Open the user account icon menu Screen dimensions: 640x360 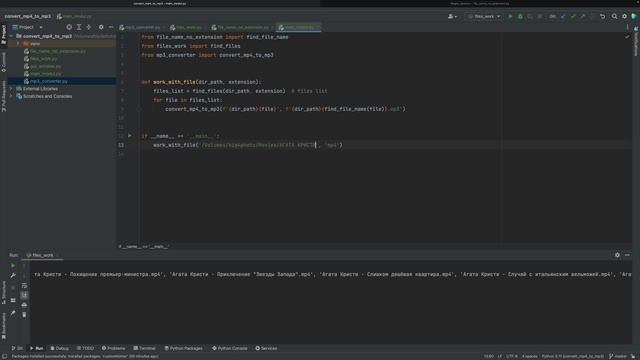point(452,16)
